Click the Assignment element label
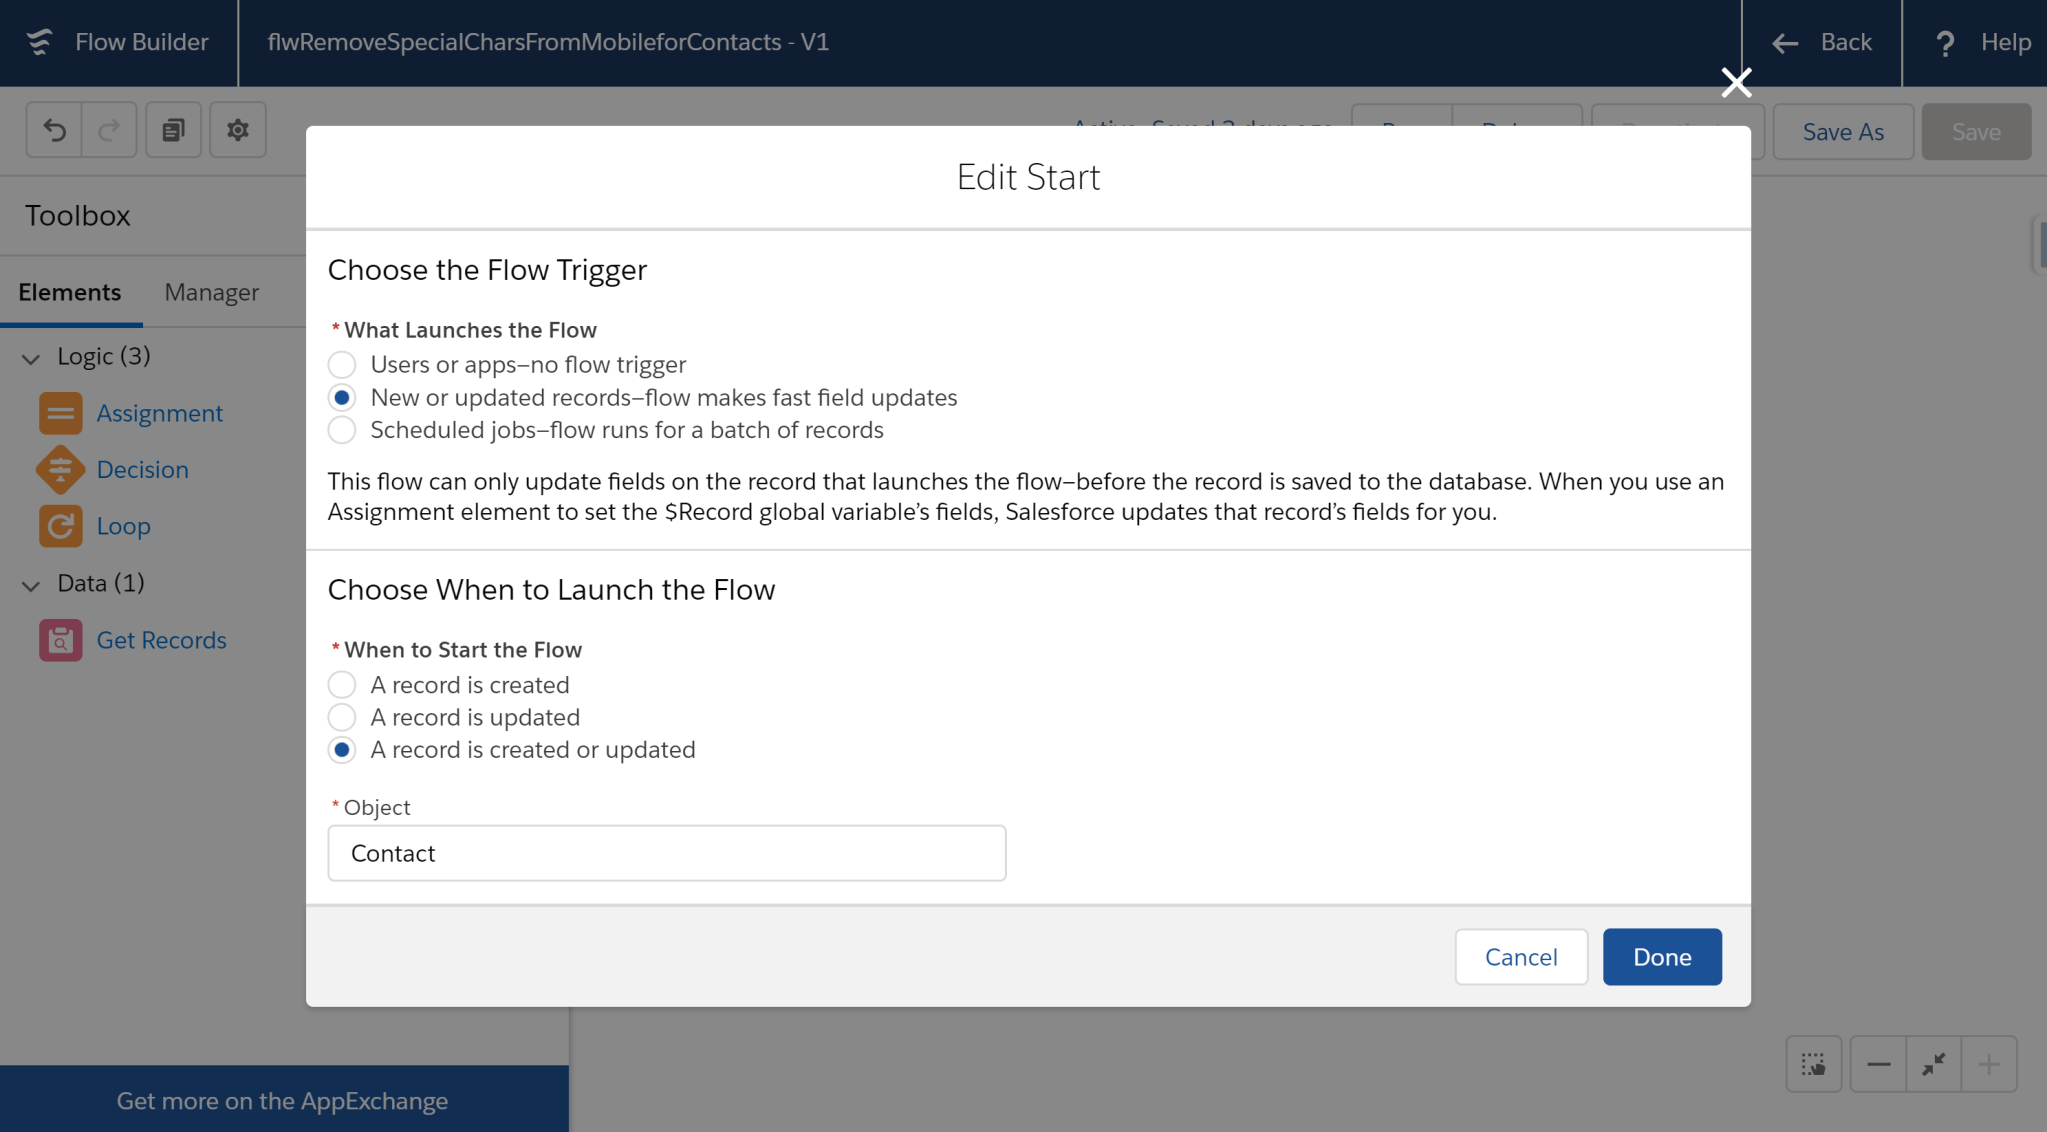The image size is (2047, 1132). [x=160, y=413]
